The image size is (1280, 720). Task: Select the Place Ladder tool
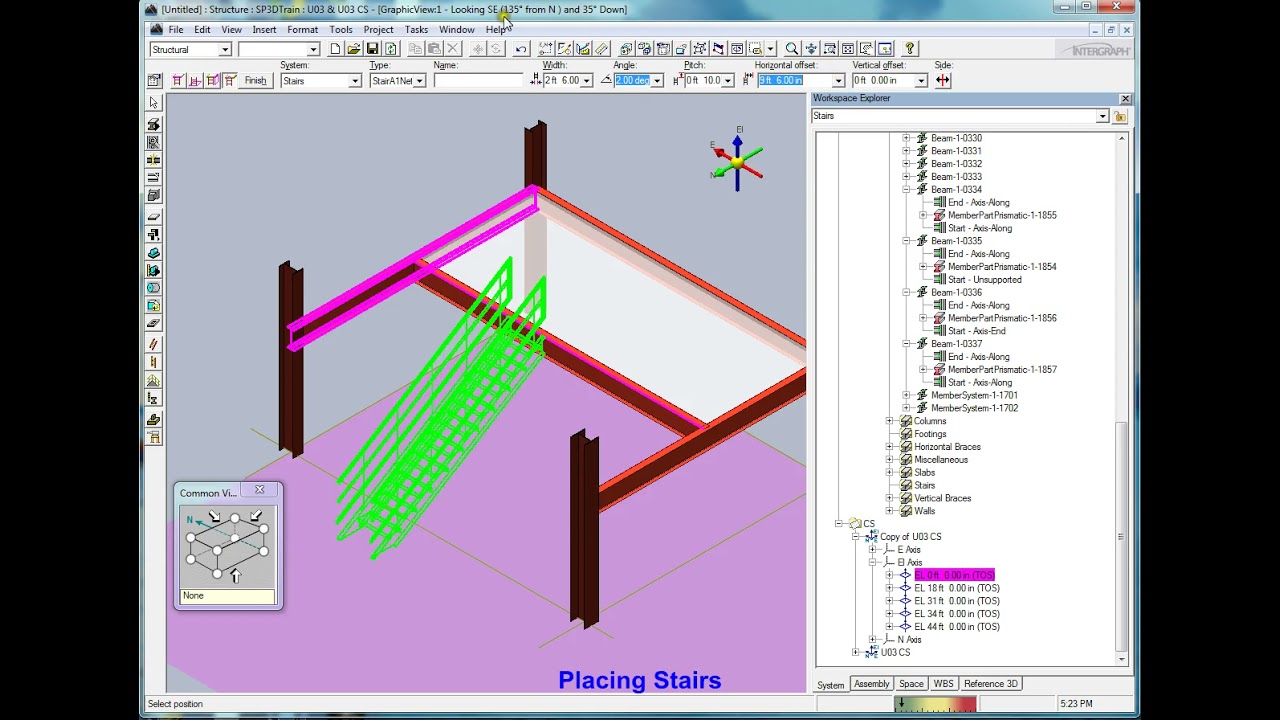pyautogui.click(x=153, y=362)
